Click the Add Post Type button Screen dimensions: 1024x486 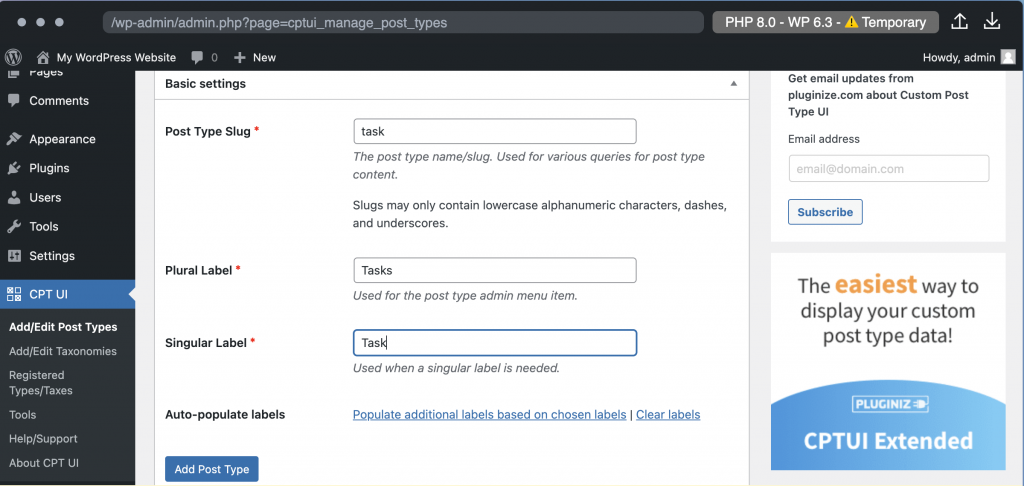(212, 469)
